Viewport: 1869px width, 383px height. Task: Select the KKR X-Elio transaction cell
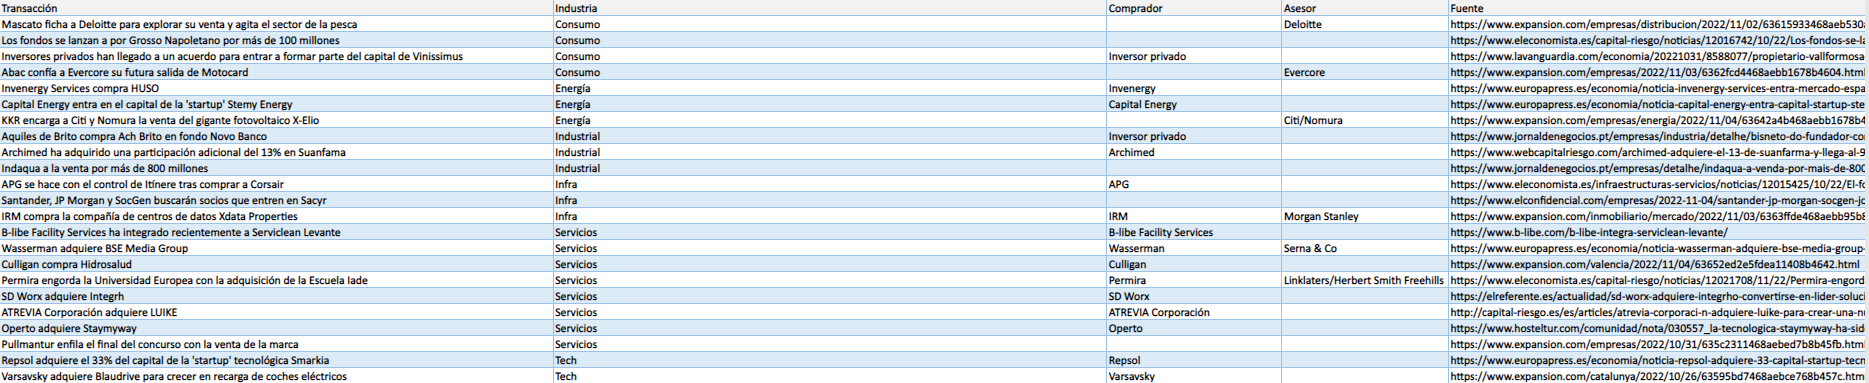(277, 120)
